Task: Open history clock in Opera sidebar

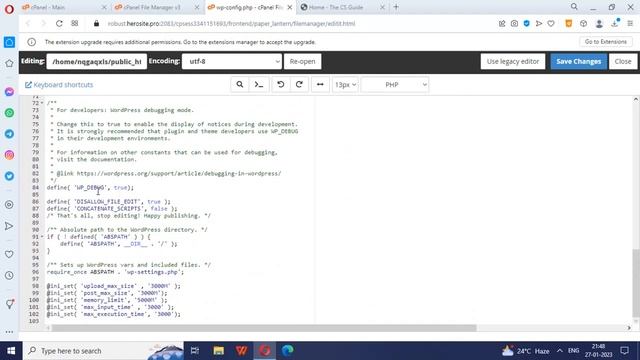Action: coord(9,276)
